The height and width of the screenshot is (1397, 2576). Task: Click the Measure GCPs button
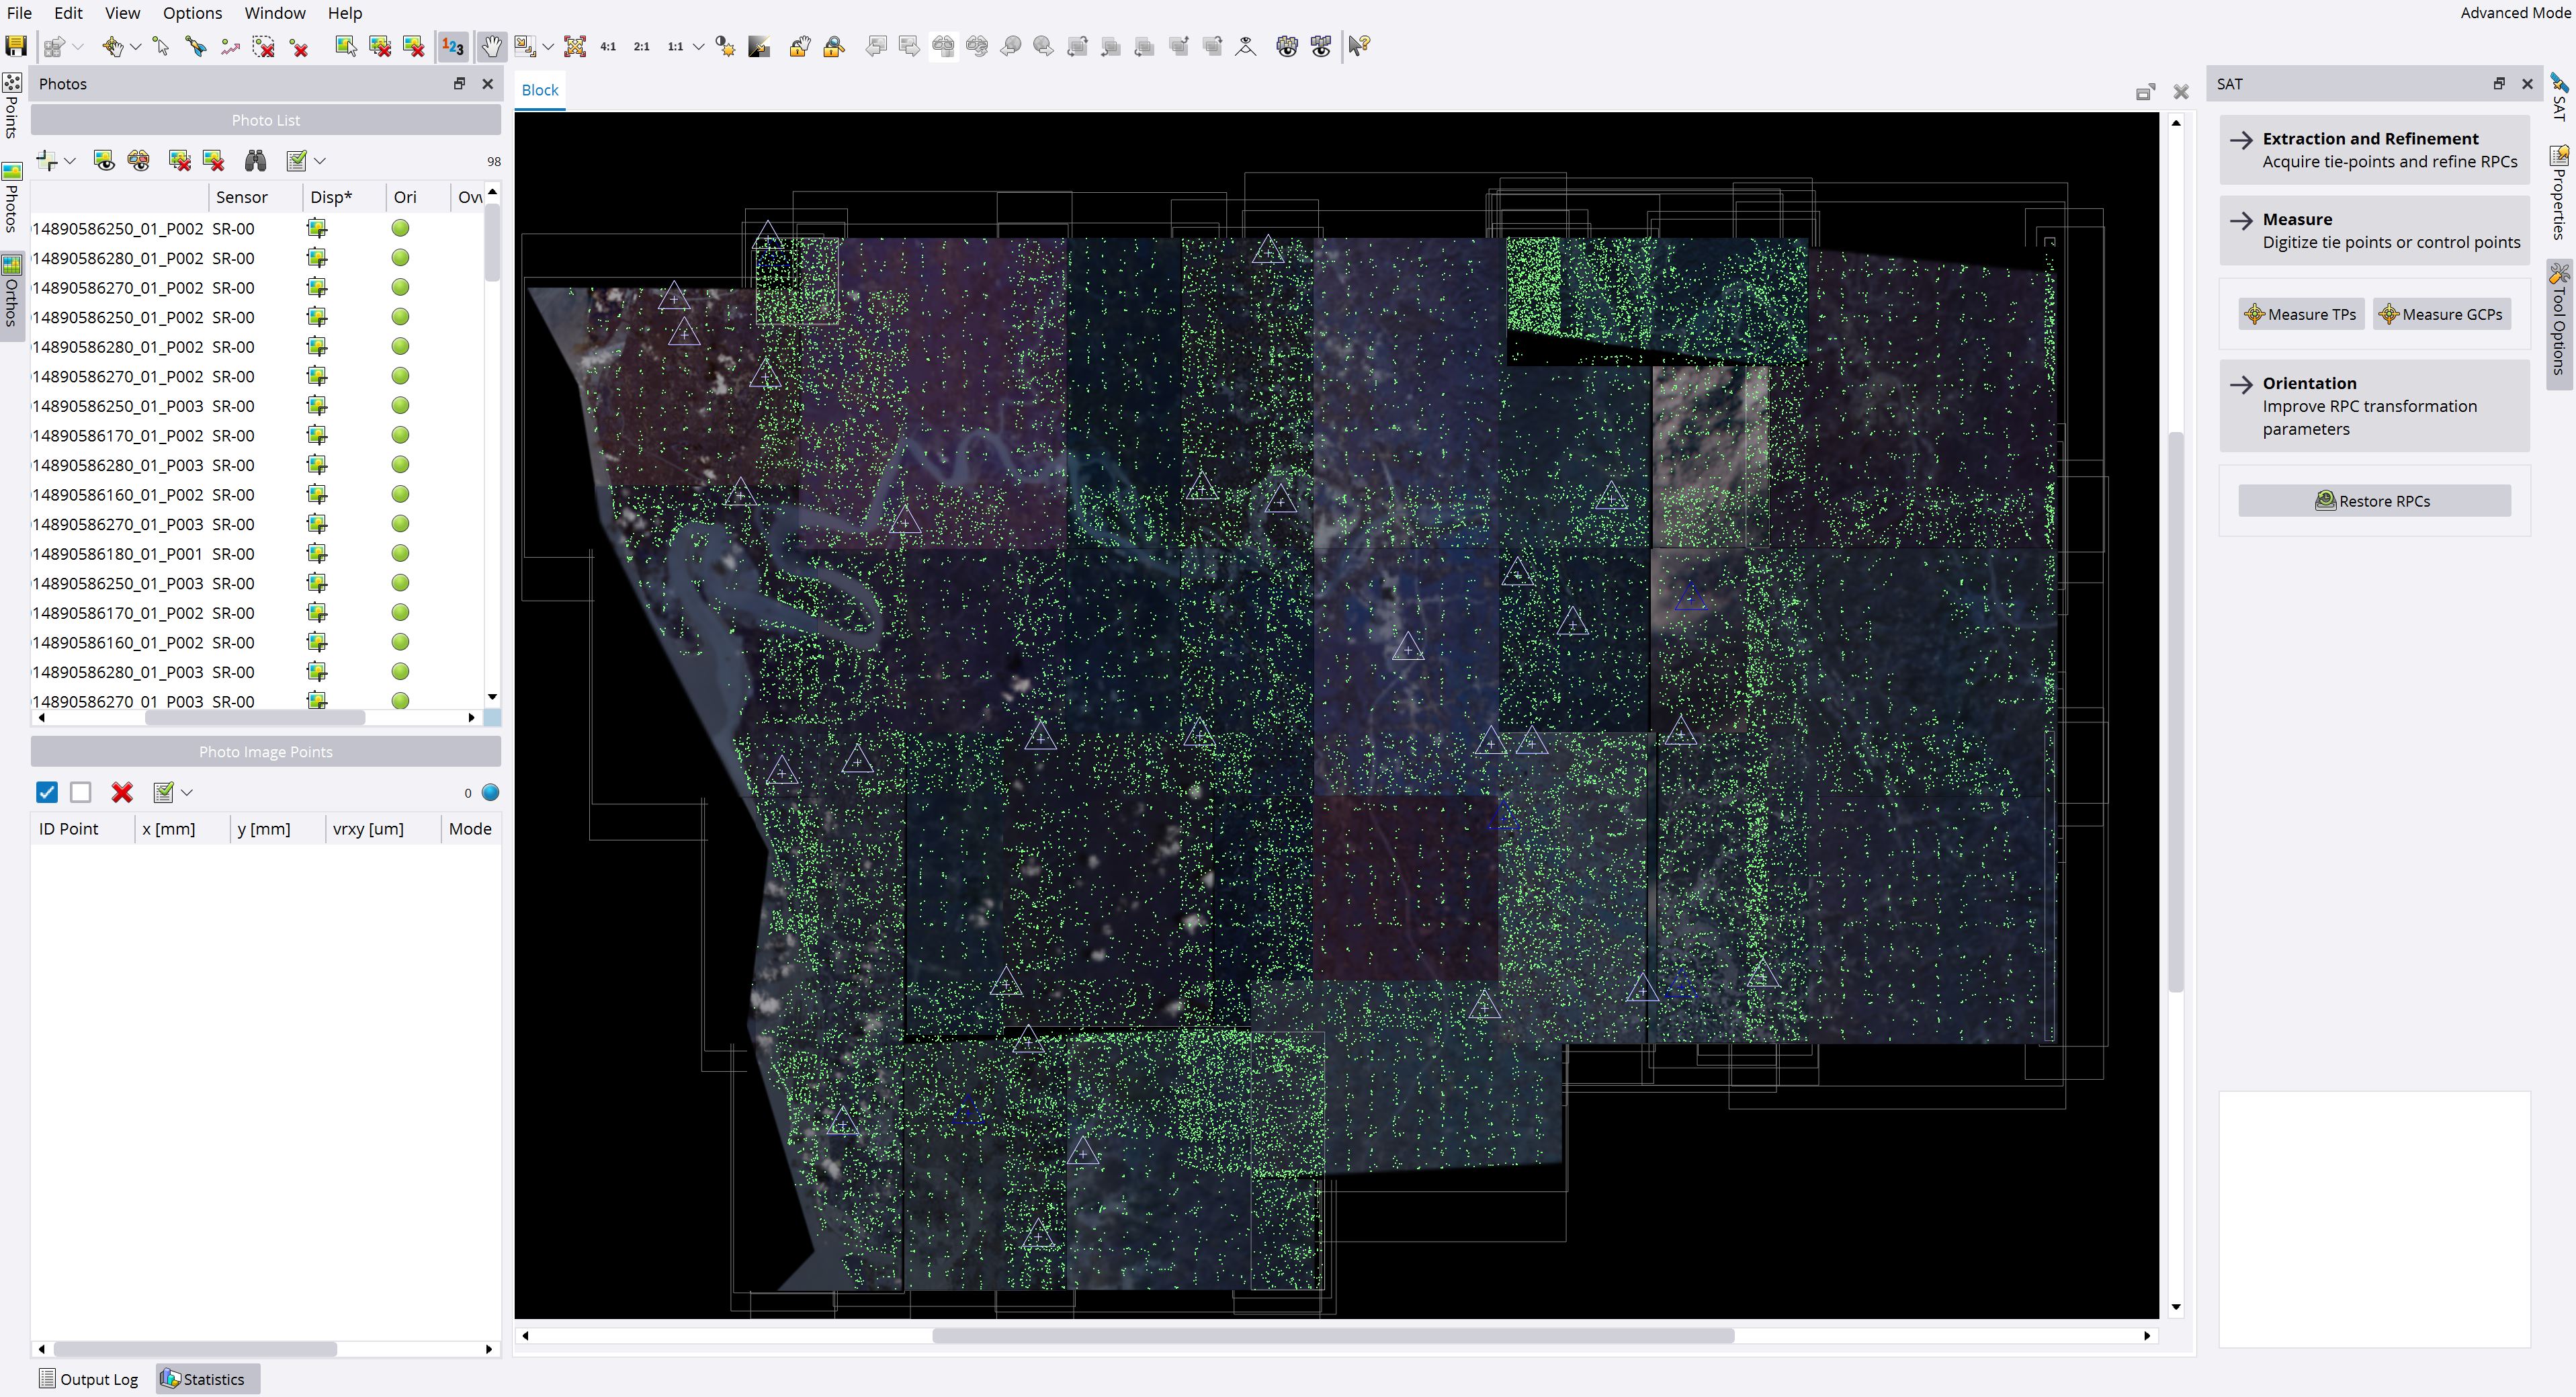point(2441,314)
